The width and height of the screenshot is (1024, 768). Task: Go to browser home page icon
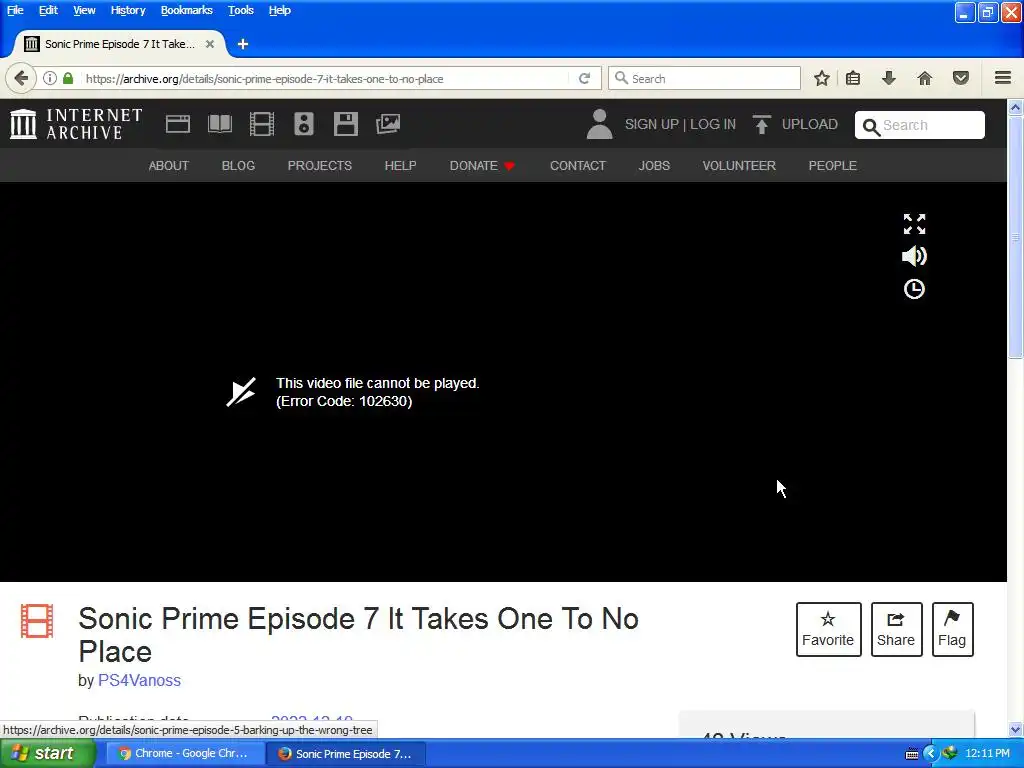[x=925, y=78]
